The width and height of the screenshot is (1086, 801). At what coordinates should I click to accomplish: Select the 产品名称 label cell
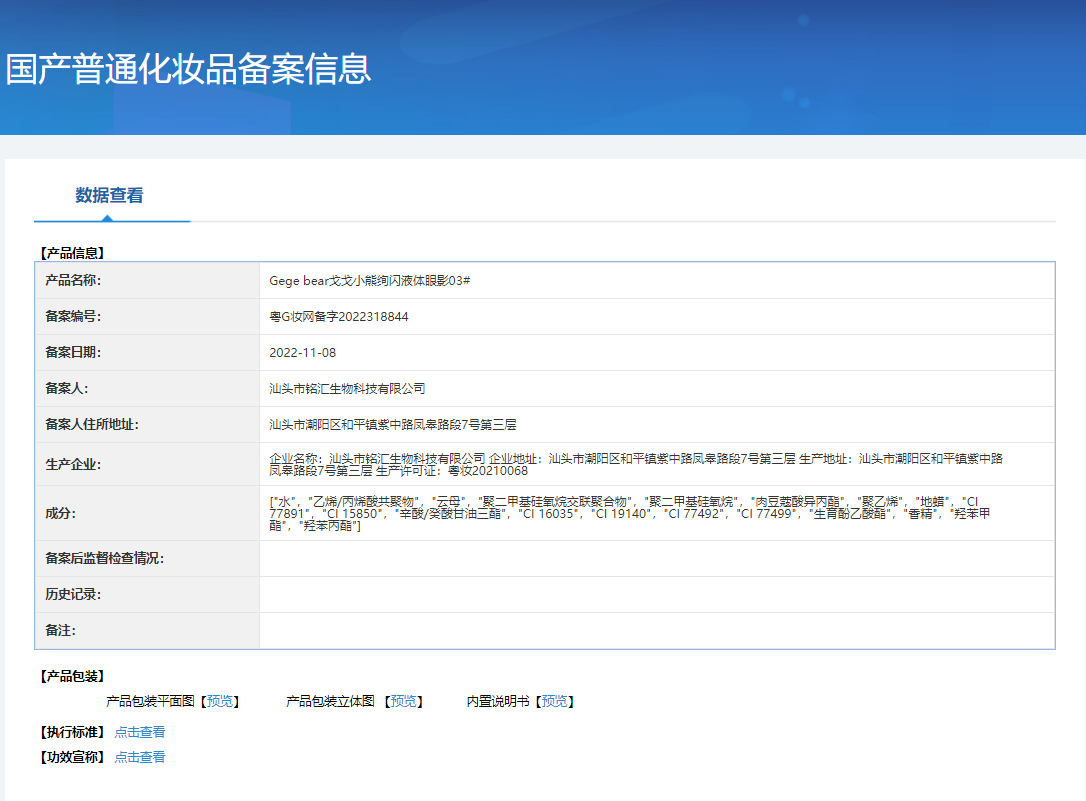click(x=148, y=280)
